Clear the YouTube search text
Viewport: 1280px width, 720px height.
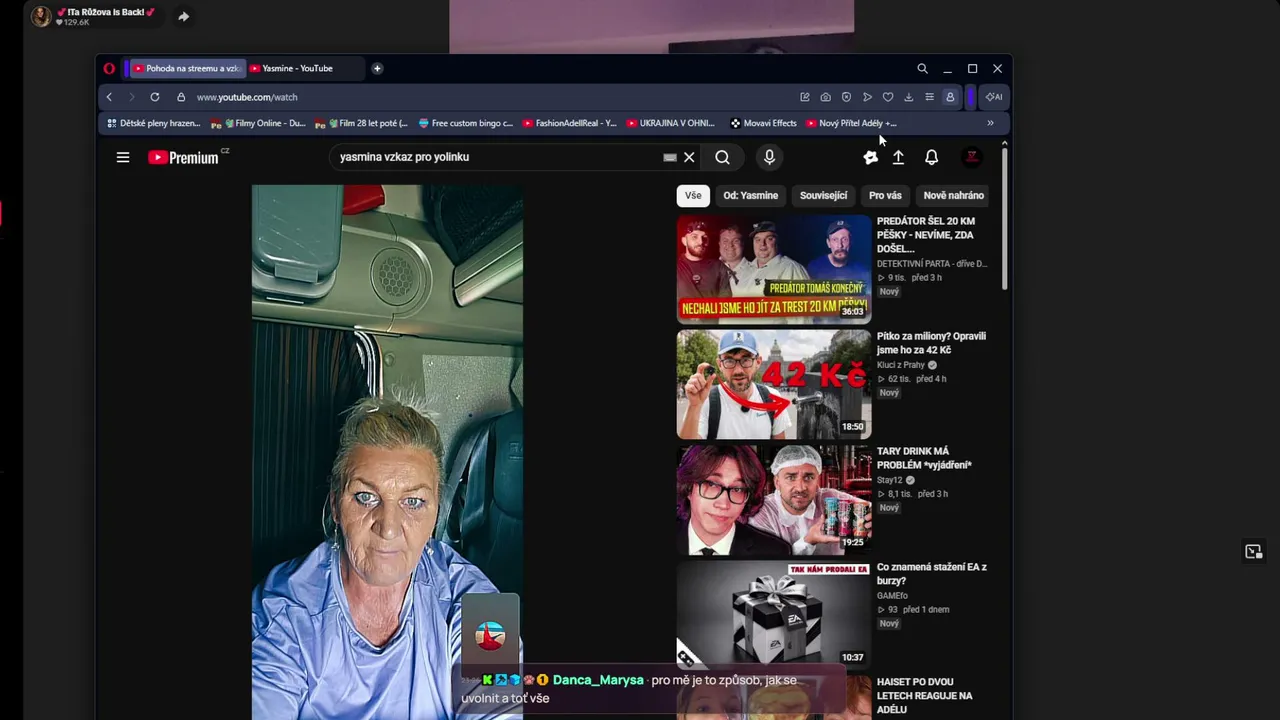[689, 157]
